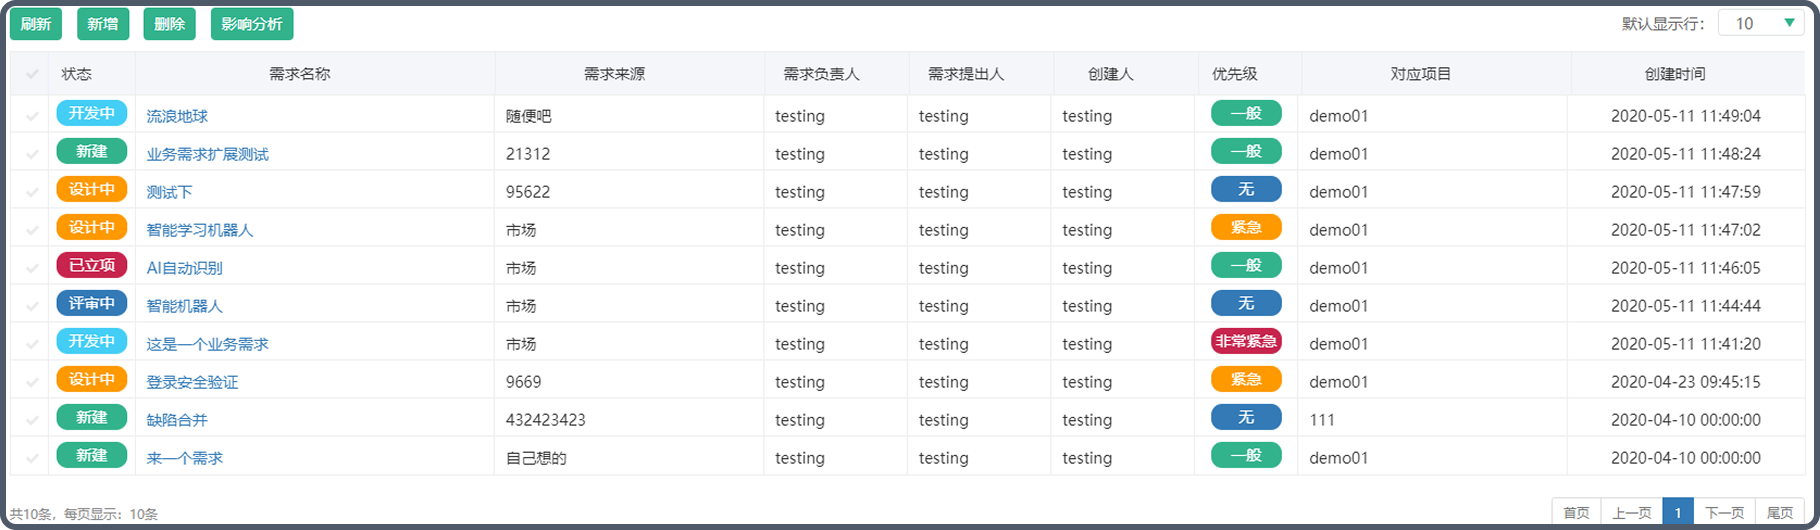Open 影响分析 impact analysis
This screenshot has width=1820, height=530.
[252, 24]
